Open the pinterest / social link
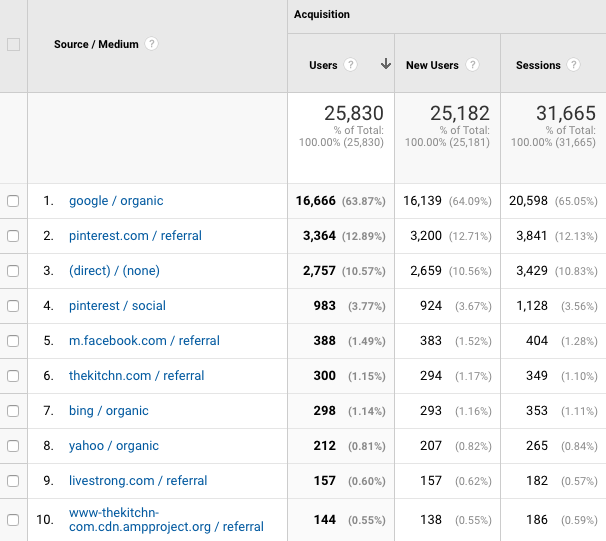606x541 pixels. point(117,306)
